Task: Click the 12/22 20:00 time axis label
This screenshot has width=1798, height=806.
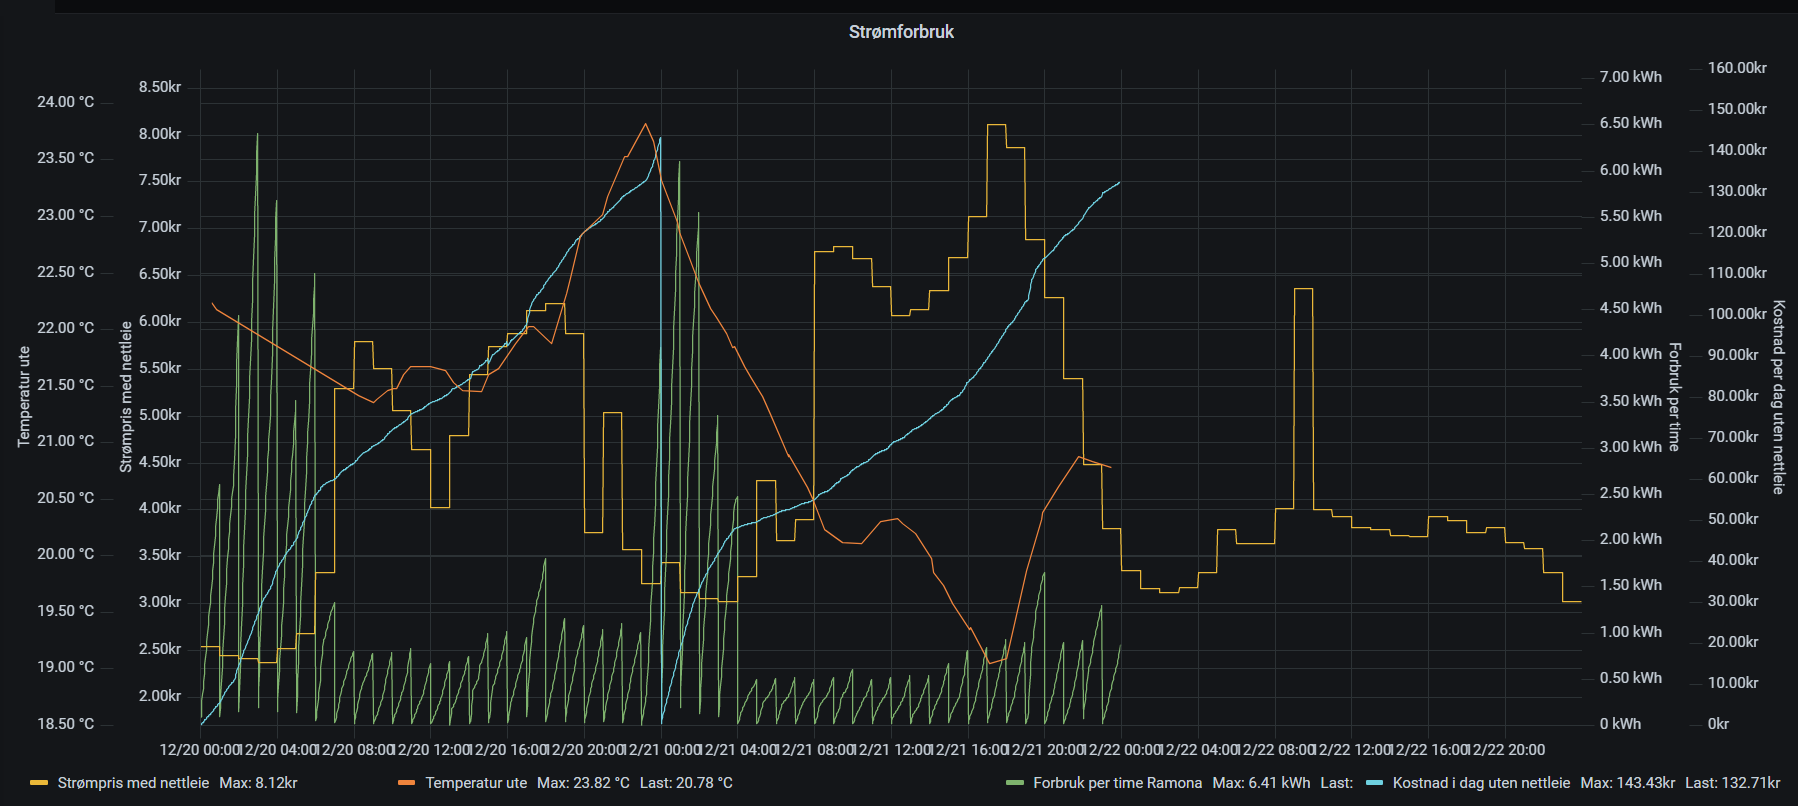Action: point(1506,750)
